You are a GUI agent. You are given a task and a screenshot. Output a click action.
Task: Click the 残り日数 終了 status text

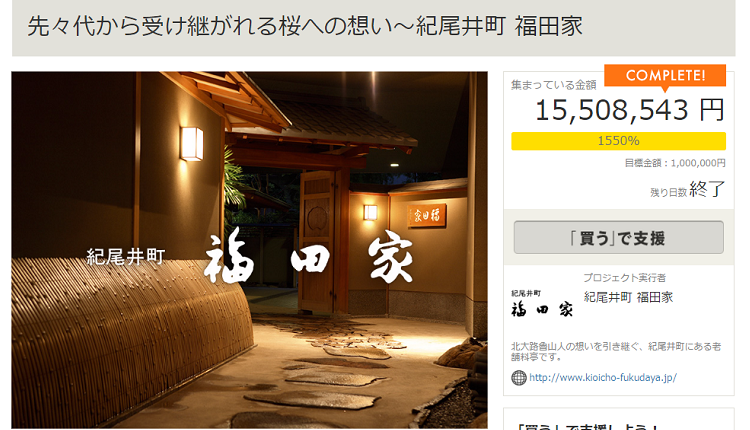coord(687,190)
